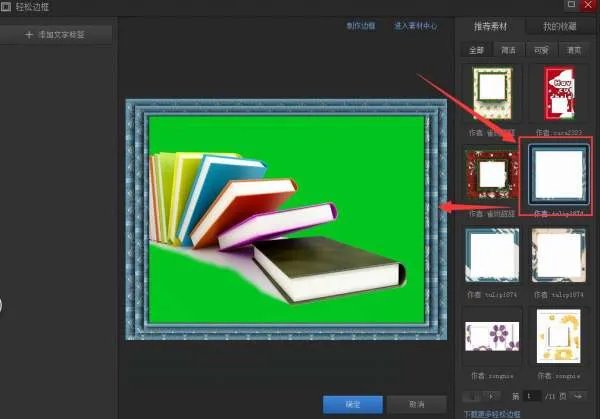Select the 简洁 category filter
The image size is (600, 419).
[x=508, y=50]
